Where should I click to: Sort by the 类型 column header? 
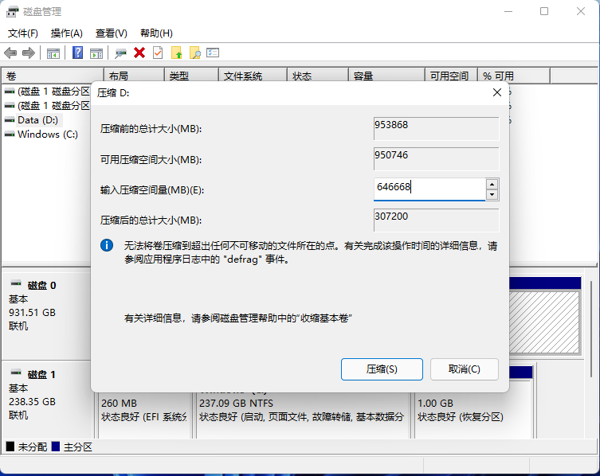pos(191,76)
